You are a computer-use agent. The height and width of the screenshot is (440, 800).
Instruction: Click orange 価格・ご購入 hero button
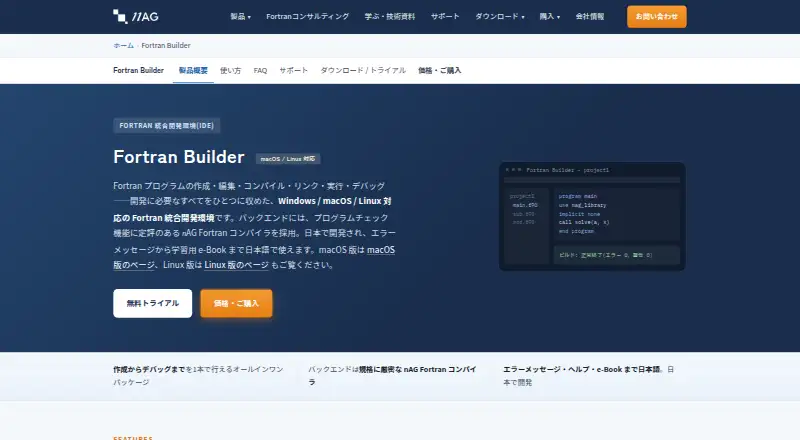(x=236, y=303)
